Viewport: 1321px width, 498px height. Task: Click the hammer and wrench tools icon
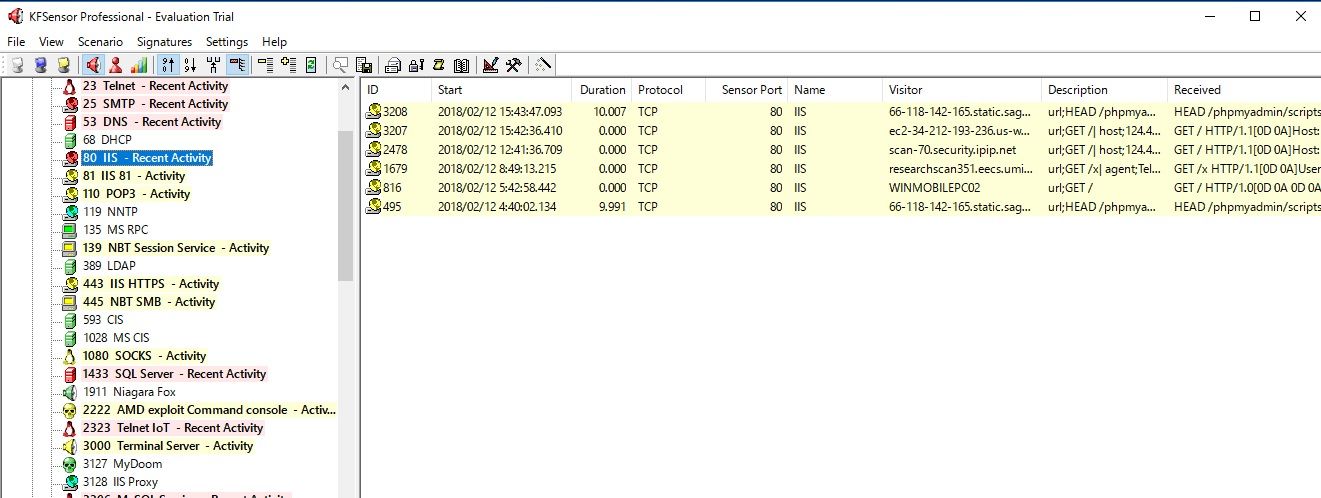[514, 65]
